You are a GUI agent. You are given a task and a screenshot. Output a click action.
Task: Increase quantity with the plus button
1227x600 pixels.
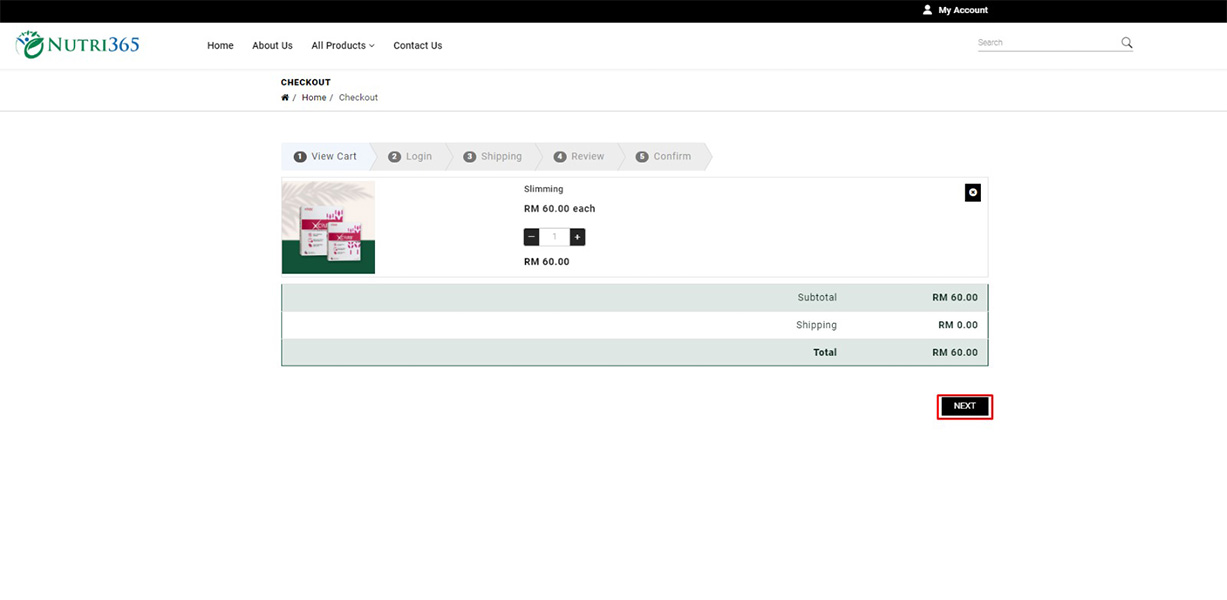tap(577, 237)
